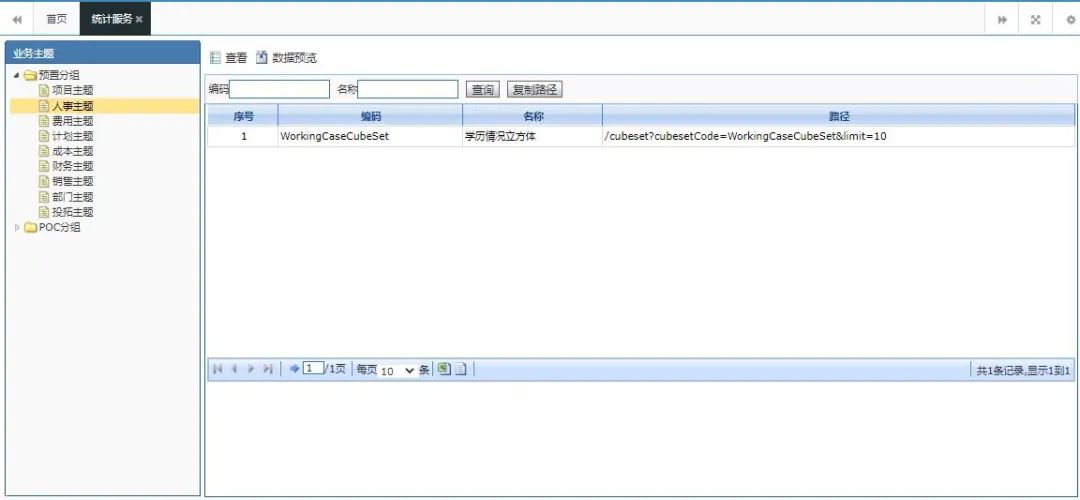Viewport: 1080px width, 500px height.
Task: Click the green Excel export icon
Action: 444,369
